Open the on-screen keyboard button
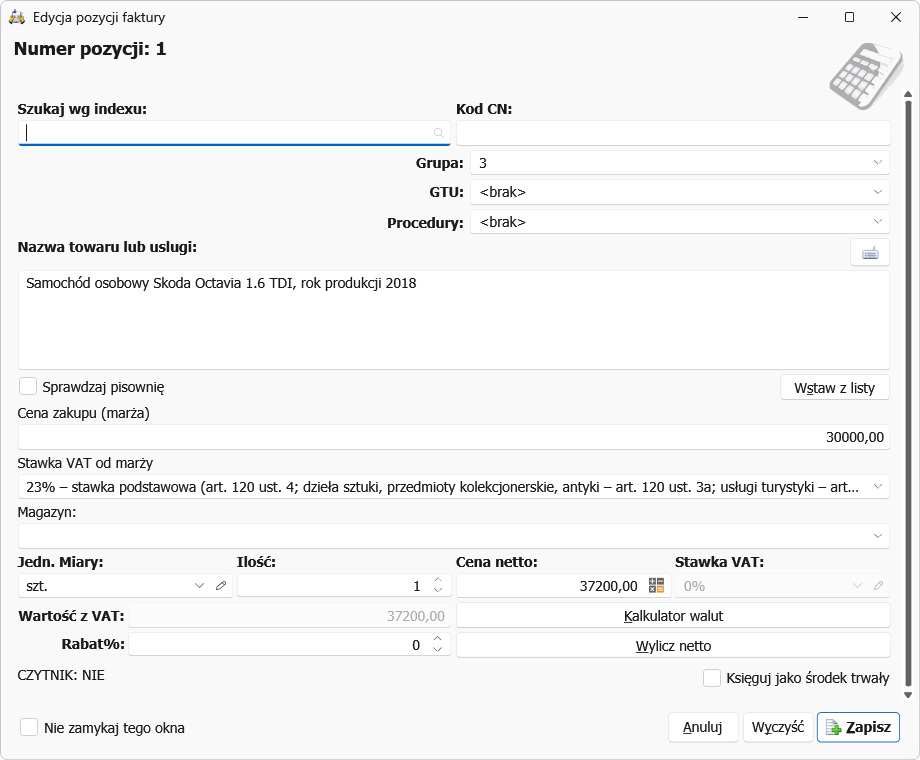Image resolution: width=920 pixels, height=760 pixels. (x=870, y=253)
